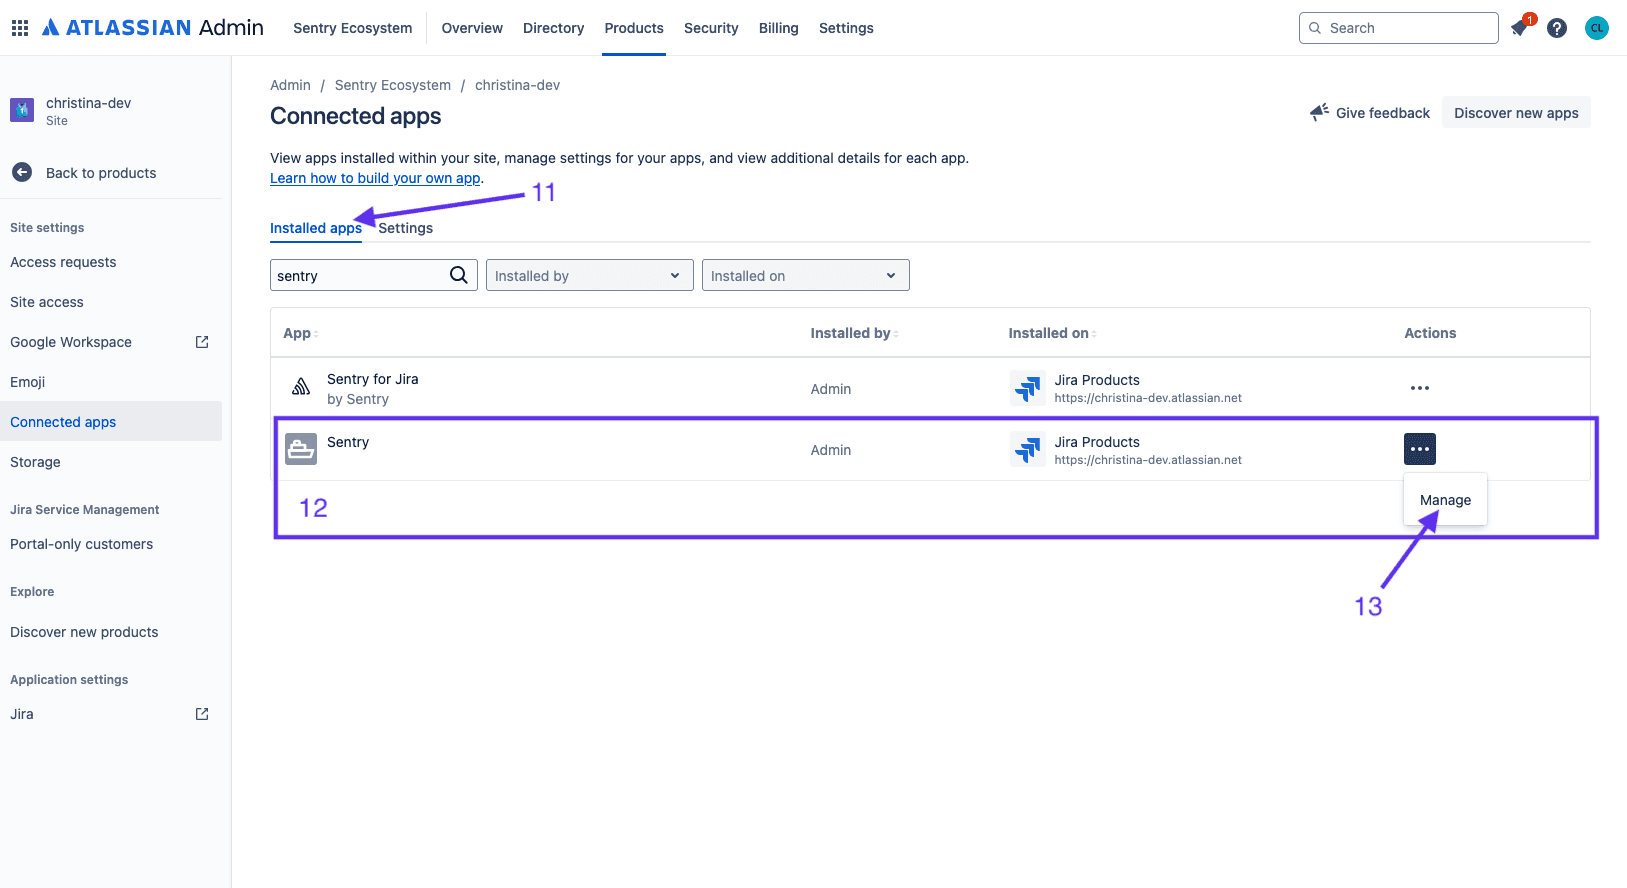This screenshot has height=888, width=1627.
Task: Click Give feedback
Action: (x=1370, y=113)
